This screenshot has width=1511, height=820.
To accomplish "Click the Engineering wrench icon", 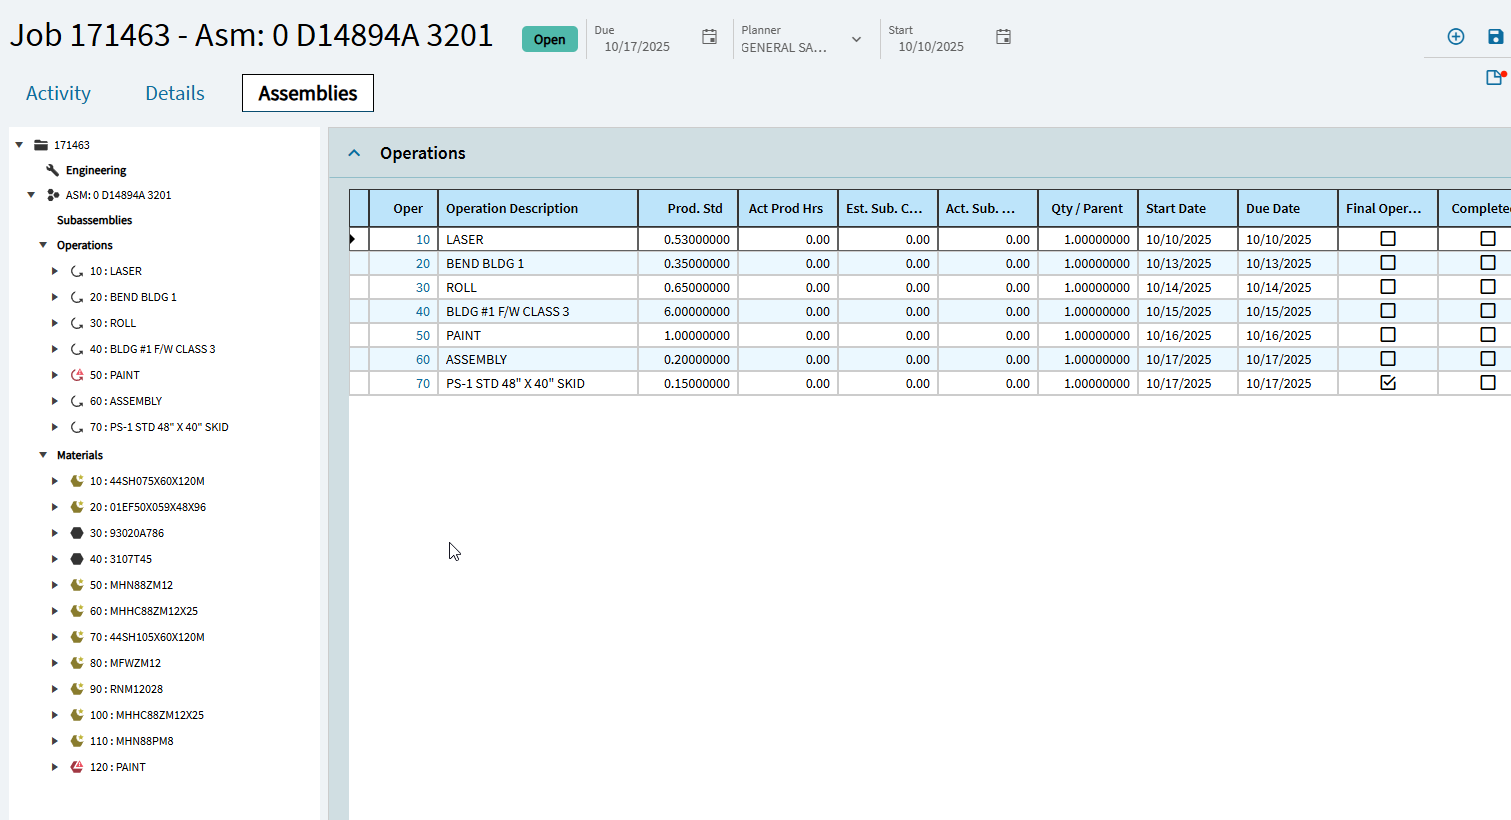I will click(52, 170).
